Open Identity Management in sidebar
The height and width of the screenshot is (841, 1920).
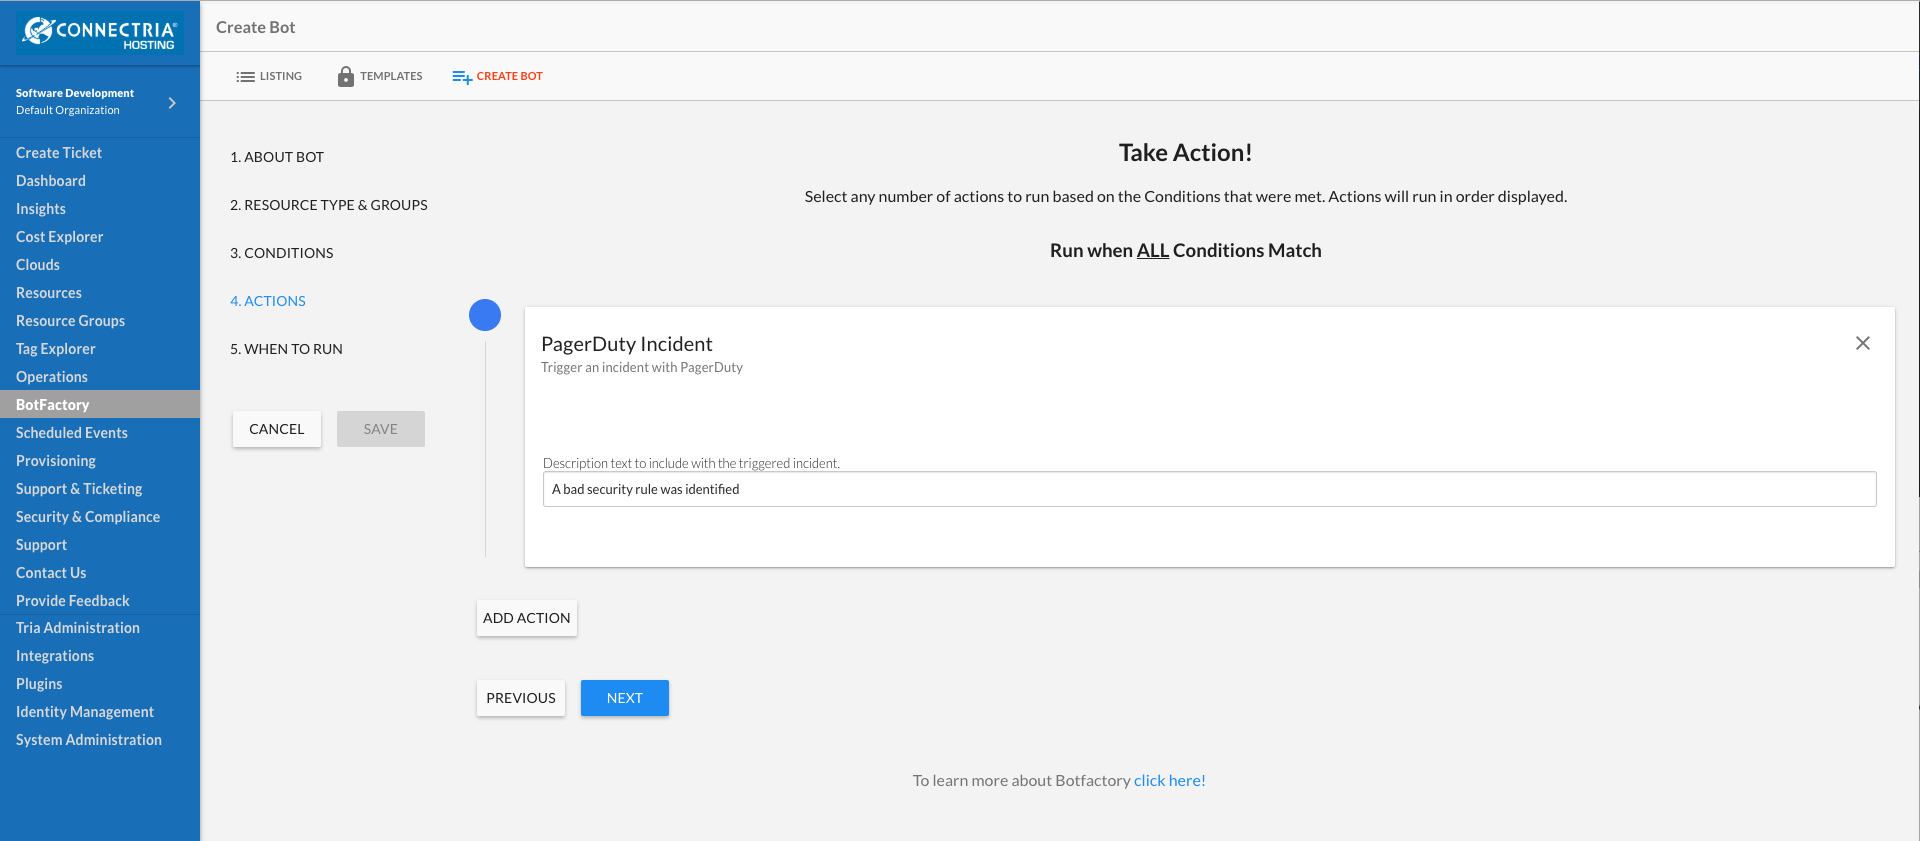pyautogui.click(x=85, y=712)
